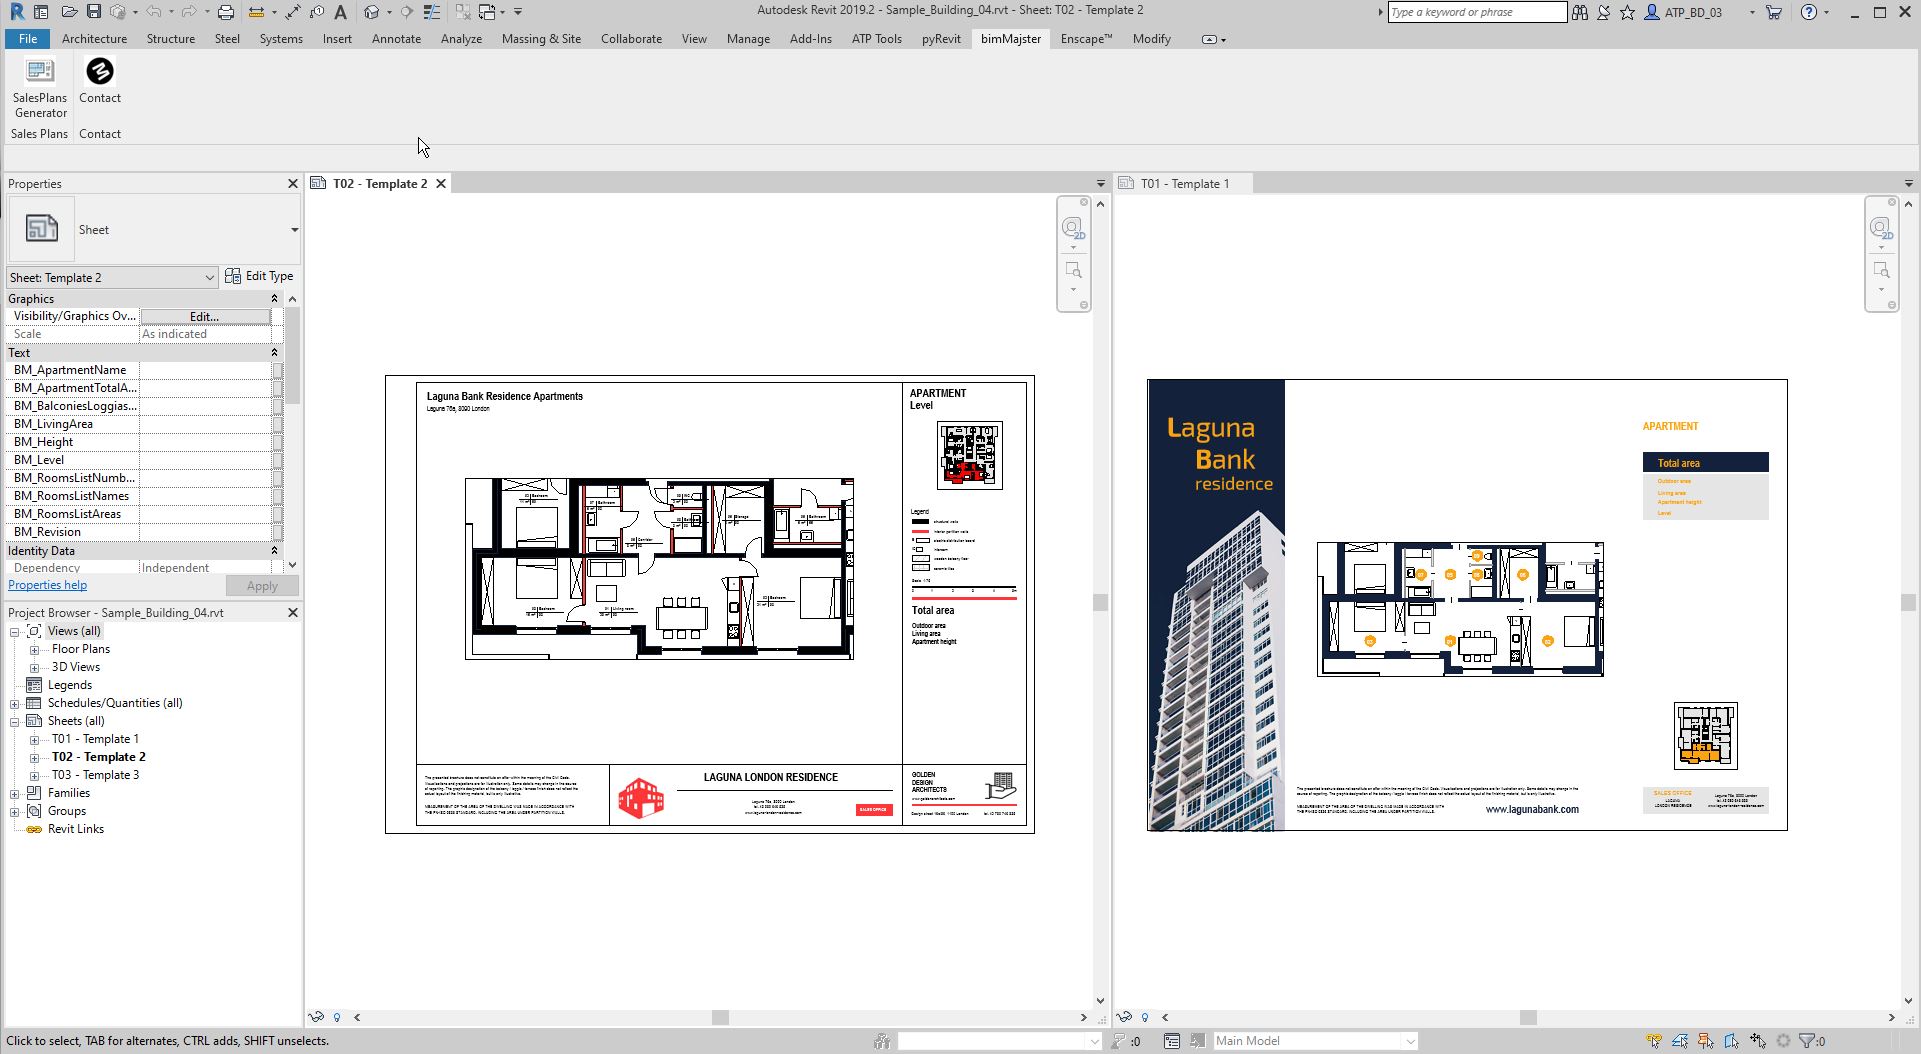This screenshot has width=1921, height=1054.
Task: Expand the Floor Plans tree node
Action: tap(35, 650)
